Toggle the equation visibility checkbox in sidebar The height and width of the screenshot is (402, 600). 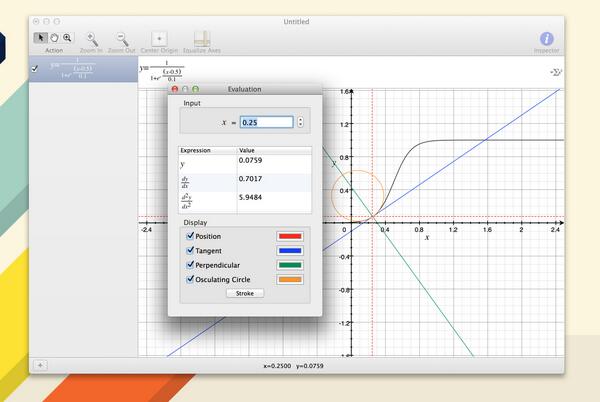tap(35, 69)
